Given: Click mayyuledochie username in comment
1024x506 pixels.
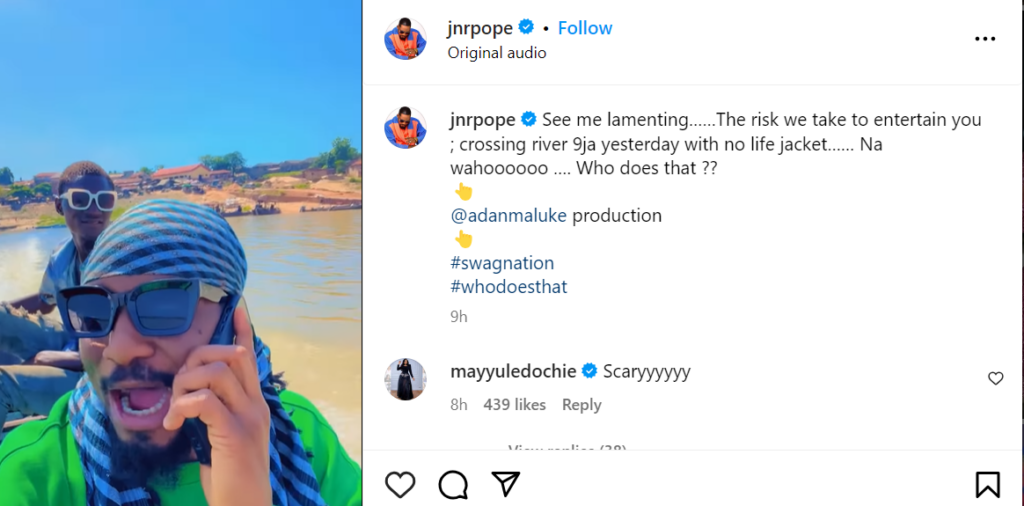Looking at the screenshot, I should (511, 371).
